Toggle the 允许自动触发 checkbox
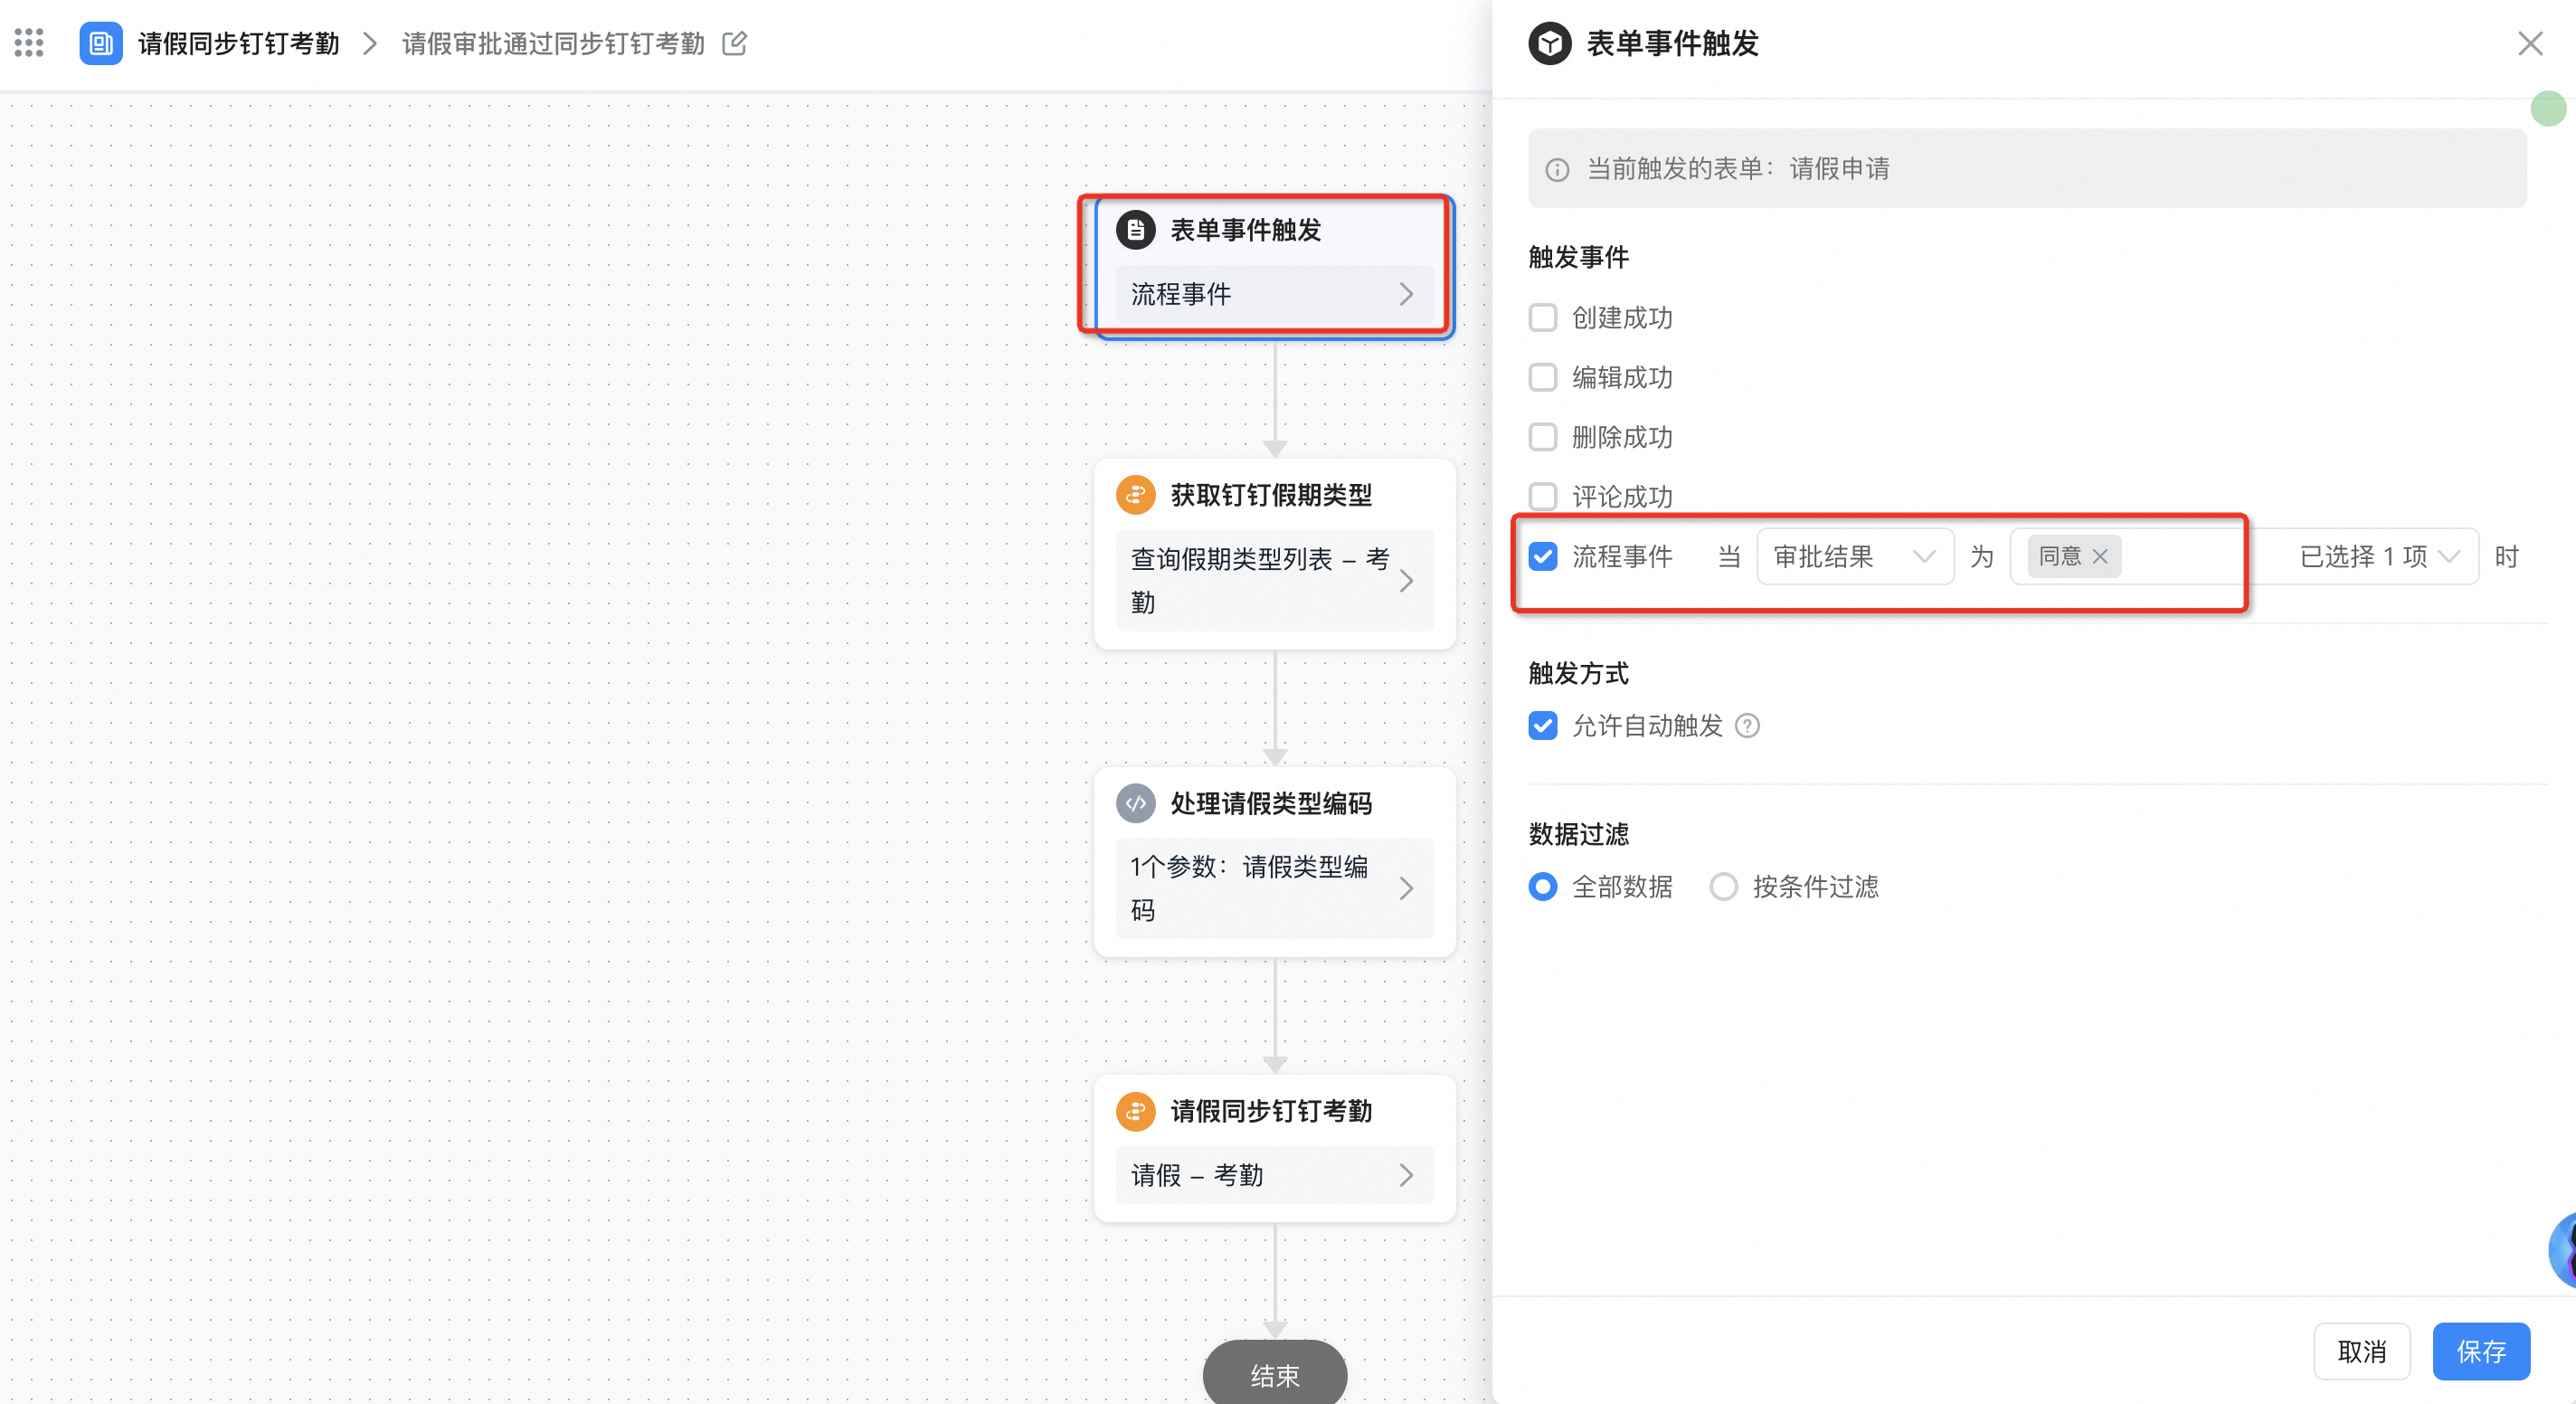 [1543, 726]
